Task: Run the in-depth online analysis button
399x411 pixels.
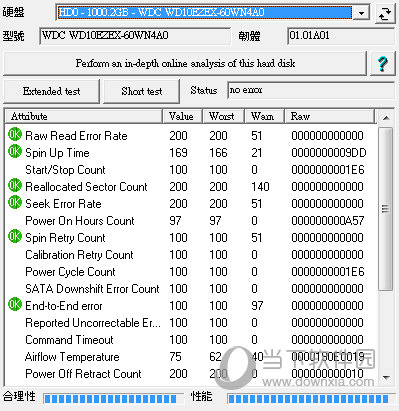Action: click(185, 63)
